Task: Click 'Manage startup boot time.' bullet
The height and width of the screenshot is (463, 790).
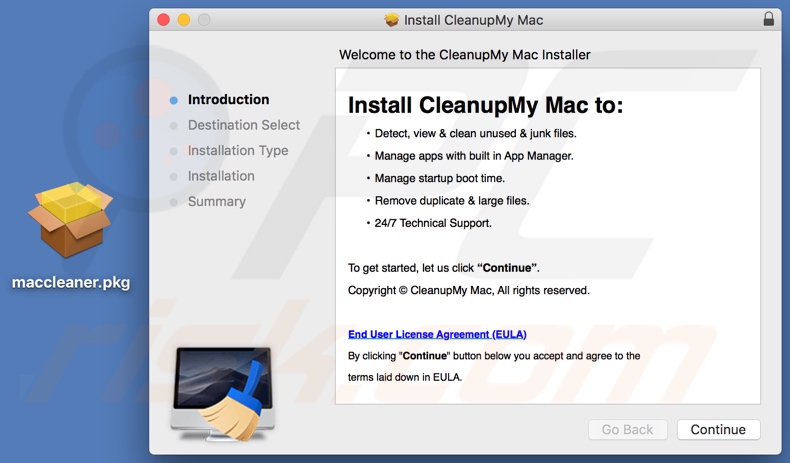Action: pyautogui.click(x=439, y=178)
